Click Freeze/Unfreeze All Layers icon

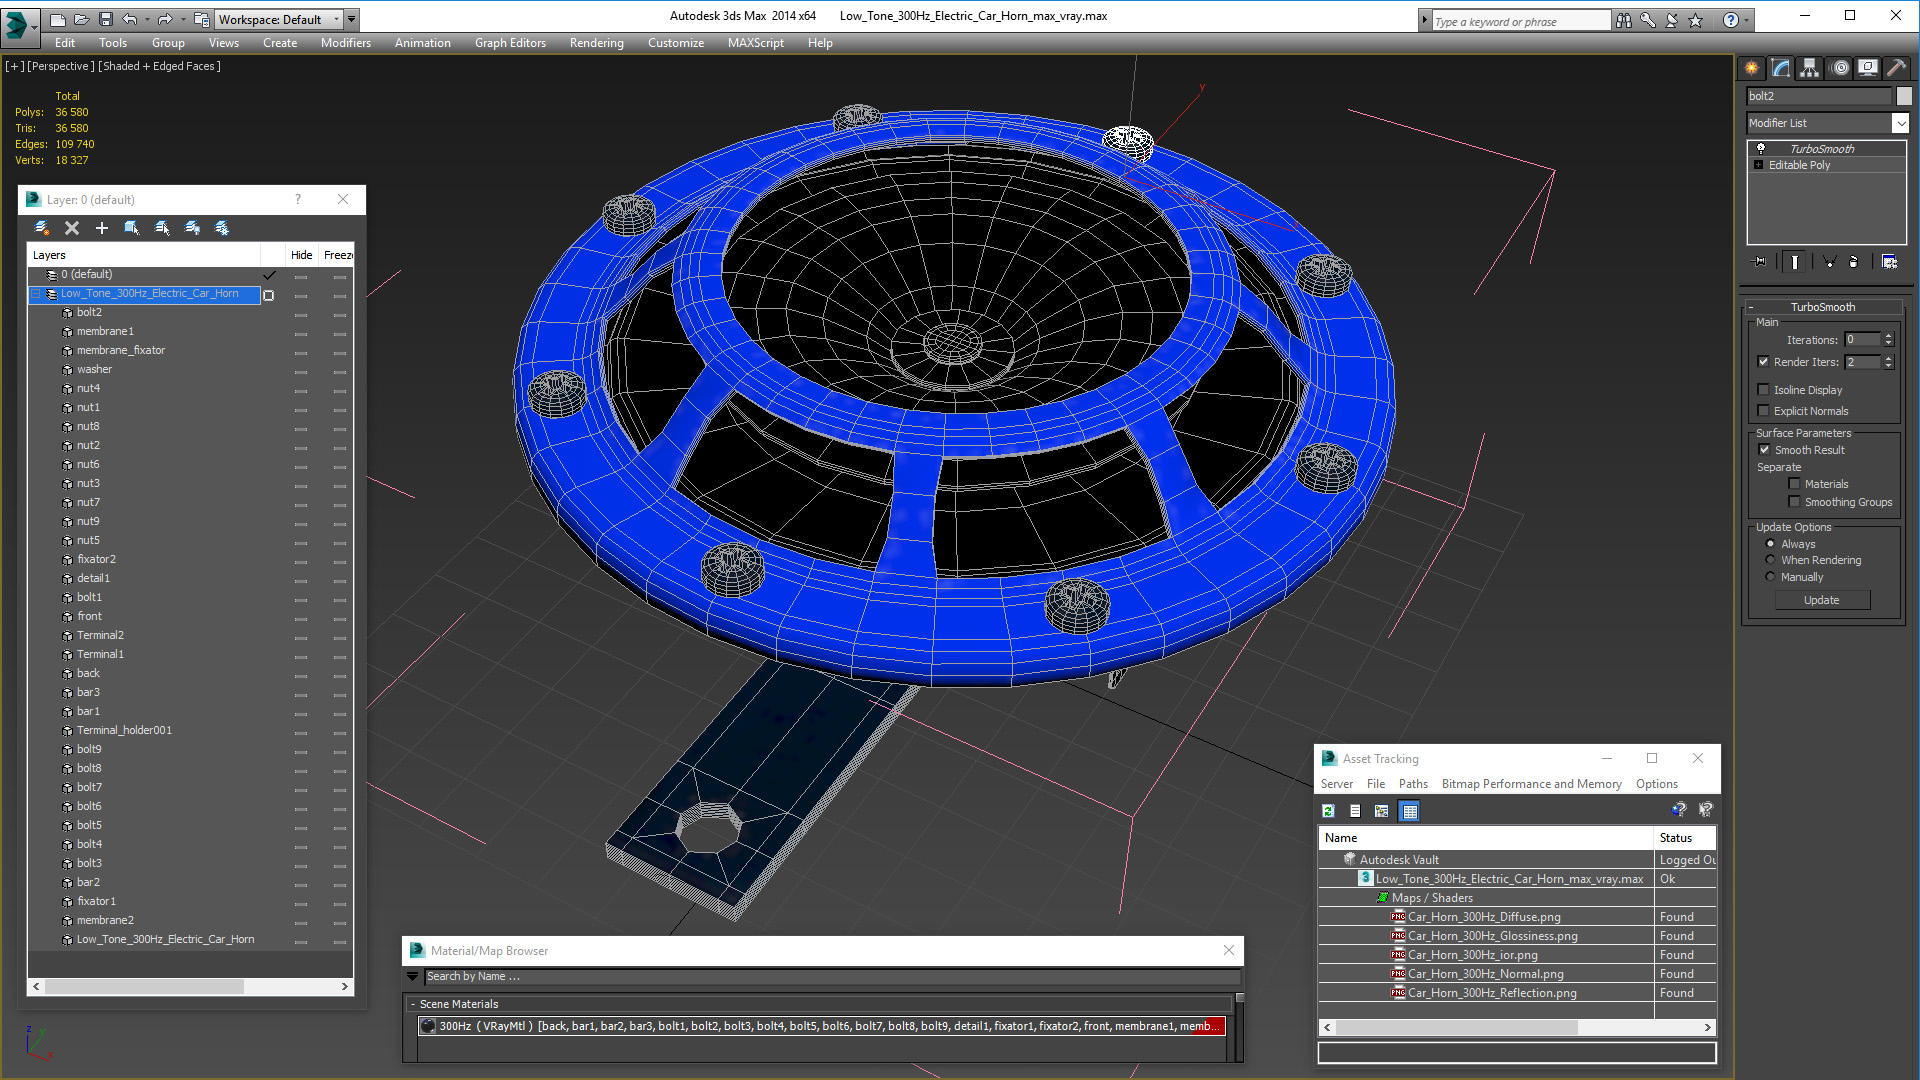pos(222,228)
